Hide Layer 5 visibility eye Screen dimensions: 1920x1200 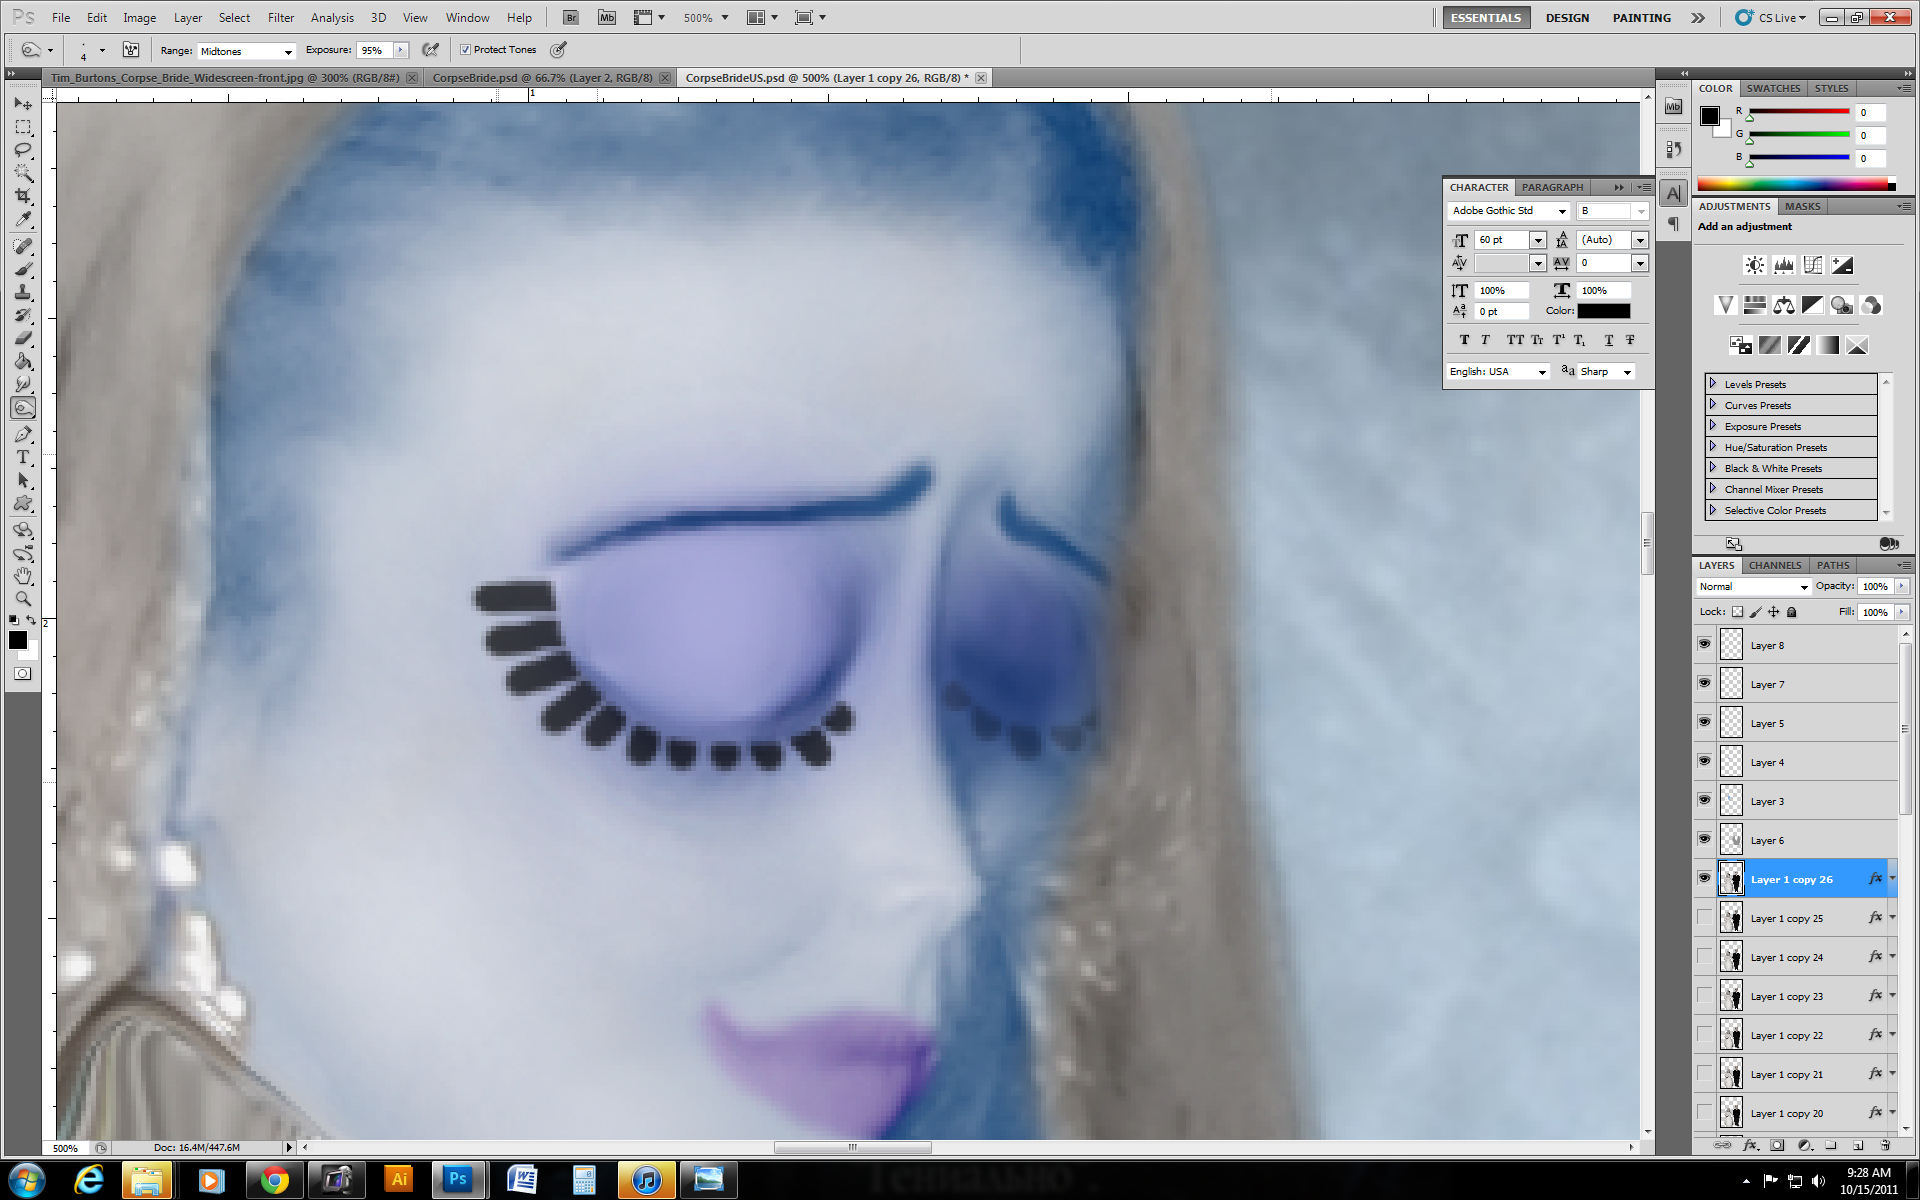tap(1704, 722)
